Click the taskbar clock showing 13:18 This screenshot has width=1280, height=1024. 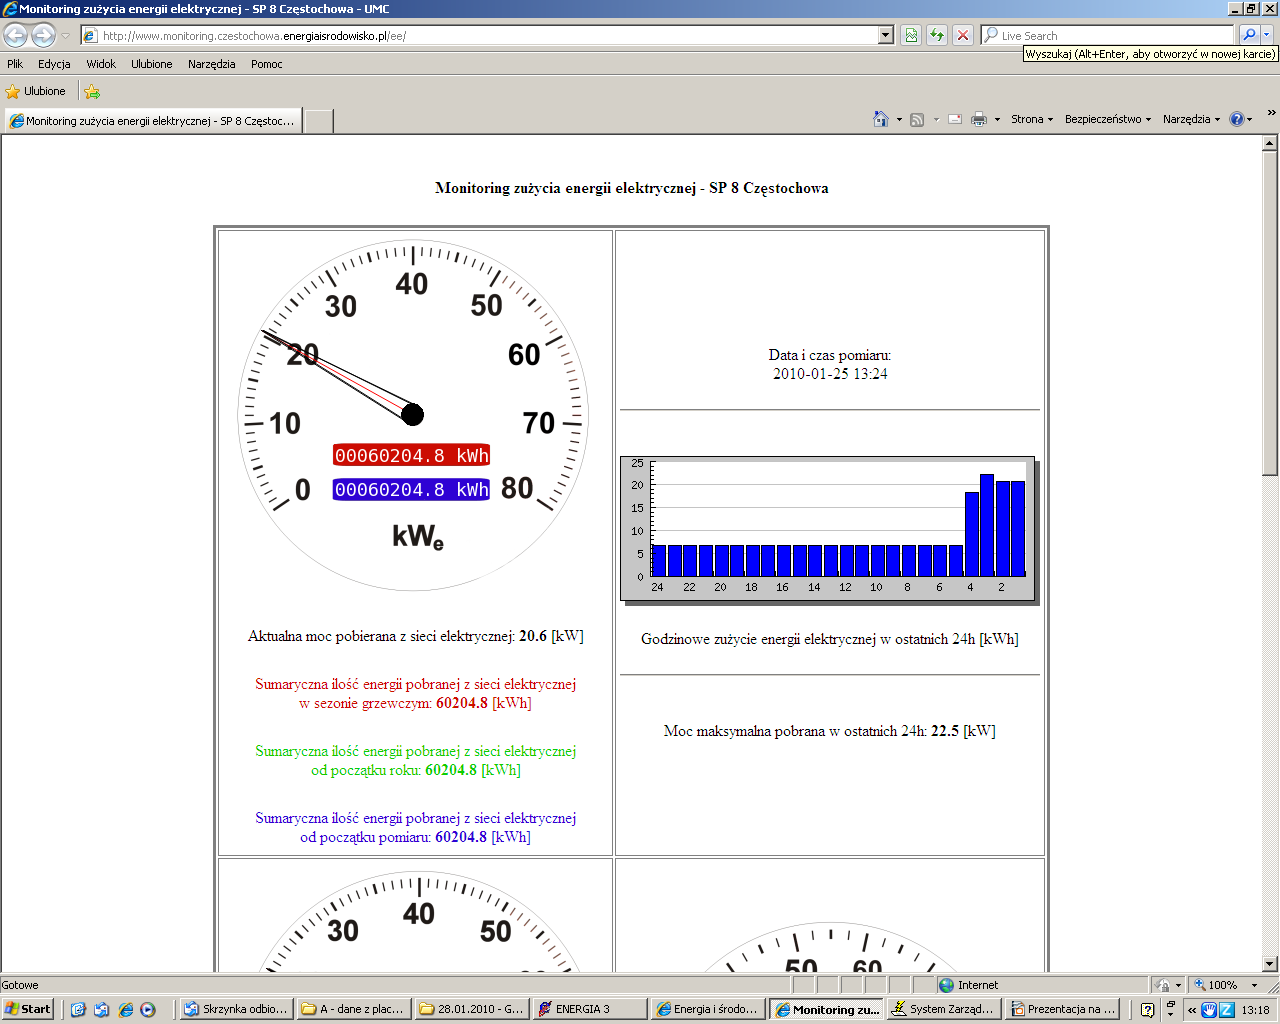1255,1010
